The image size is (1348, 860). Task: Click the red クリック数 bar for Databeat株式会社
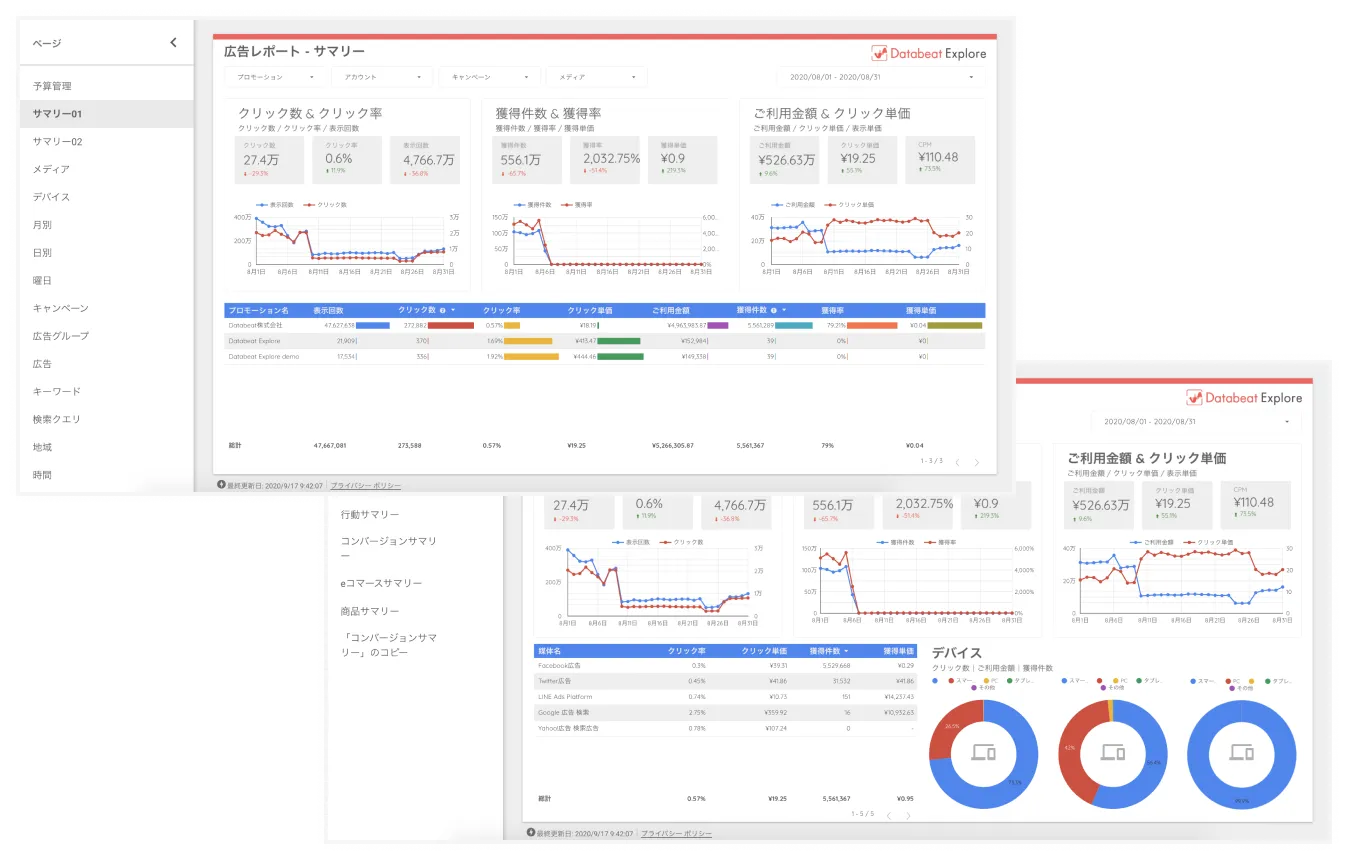click(x=451, y=325)
